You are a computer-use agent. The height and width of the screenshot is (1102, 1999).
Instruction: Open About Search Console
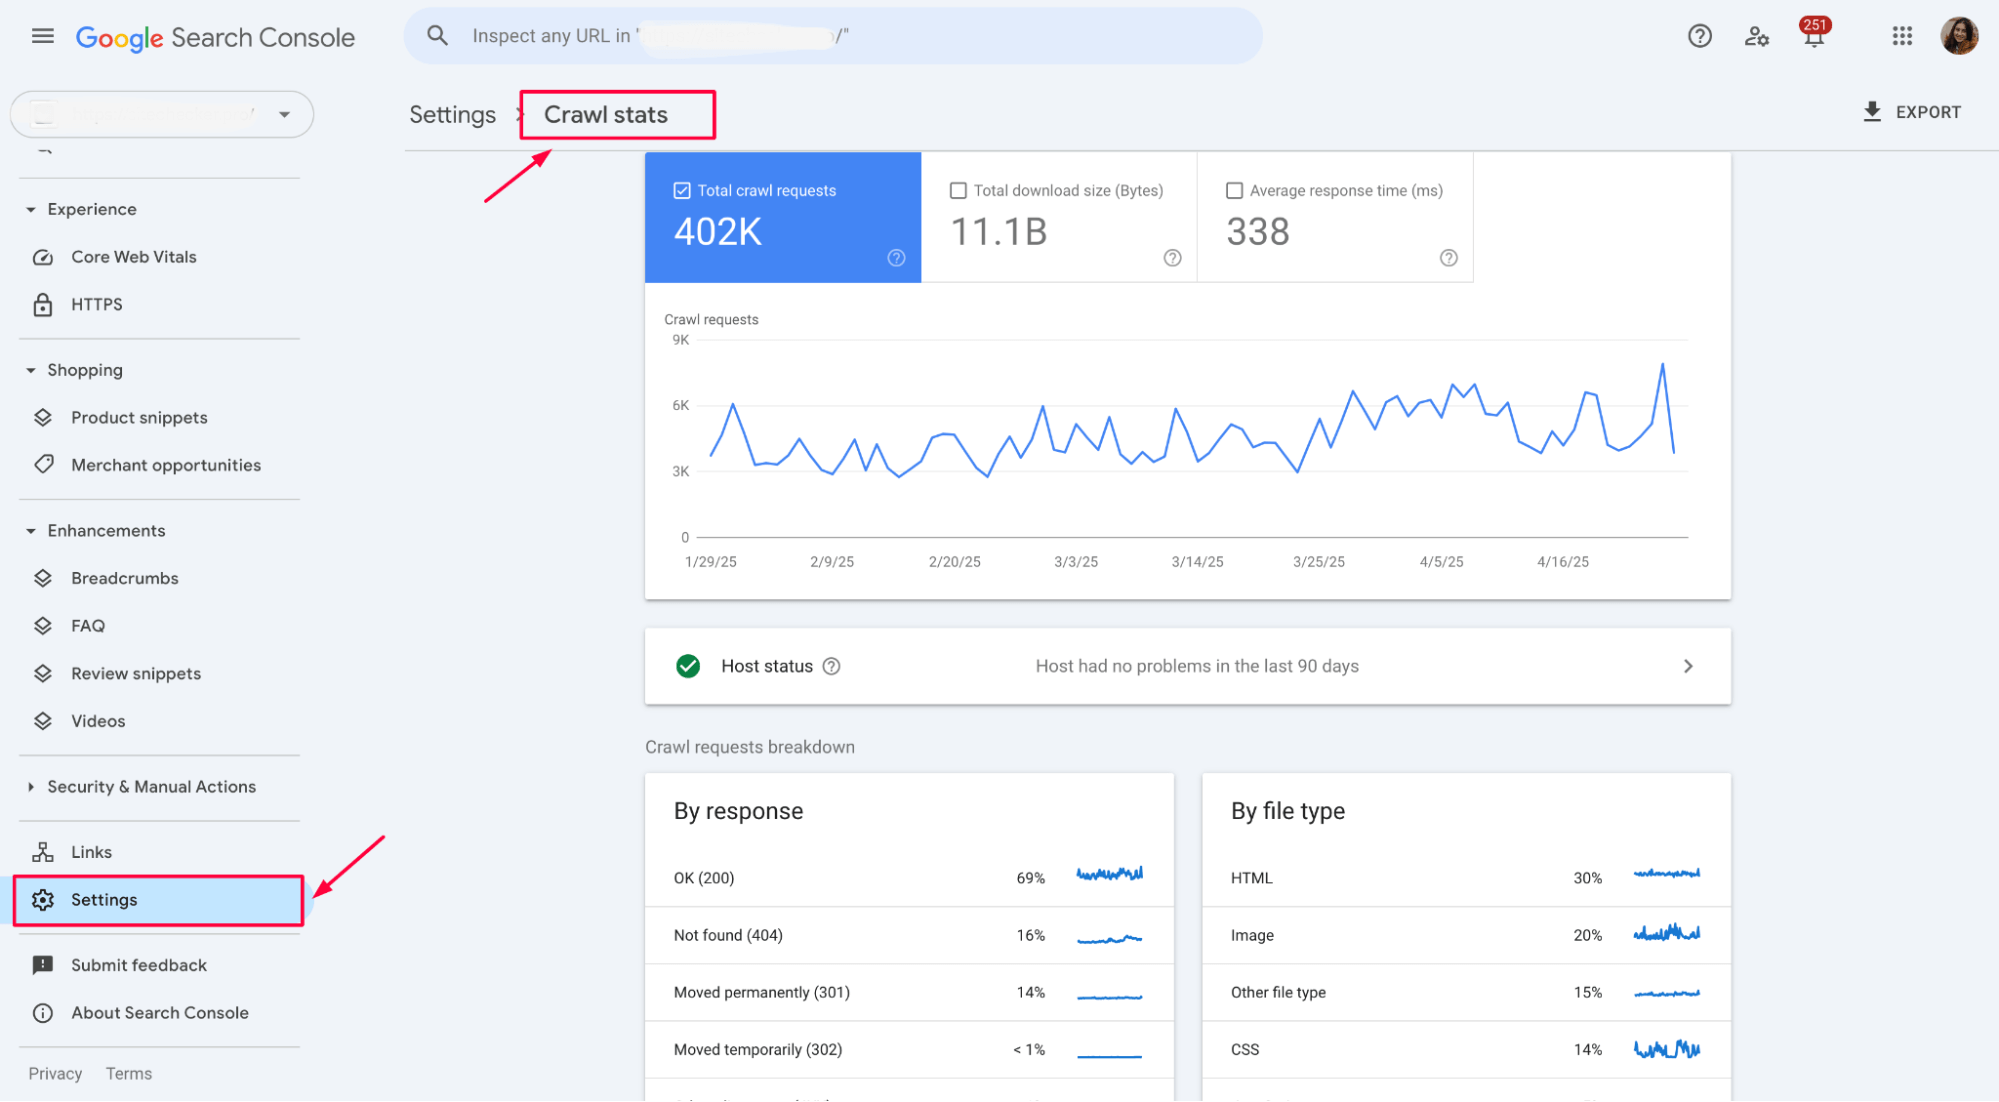click(160, 1013)
